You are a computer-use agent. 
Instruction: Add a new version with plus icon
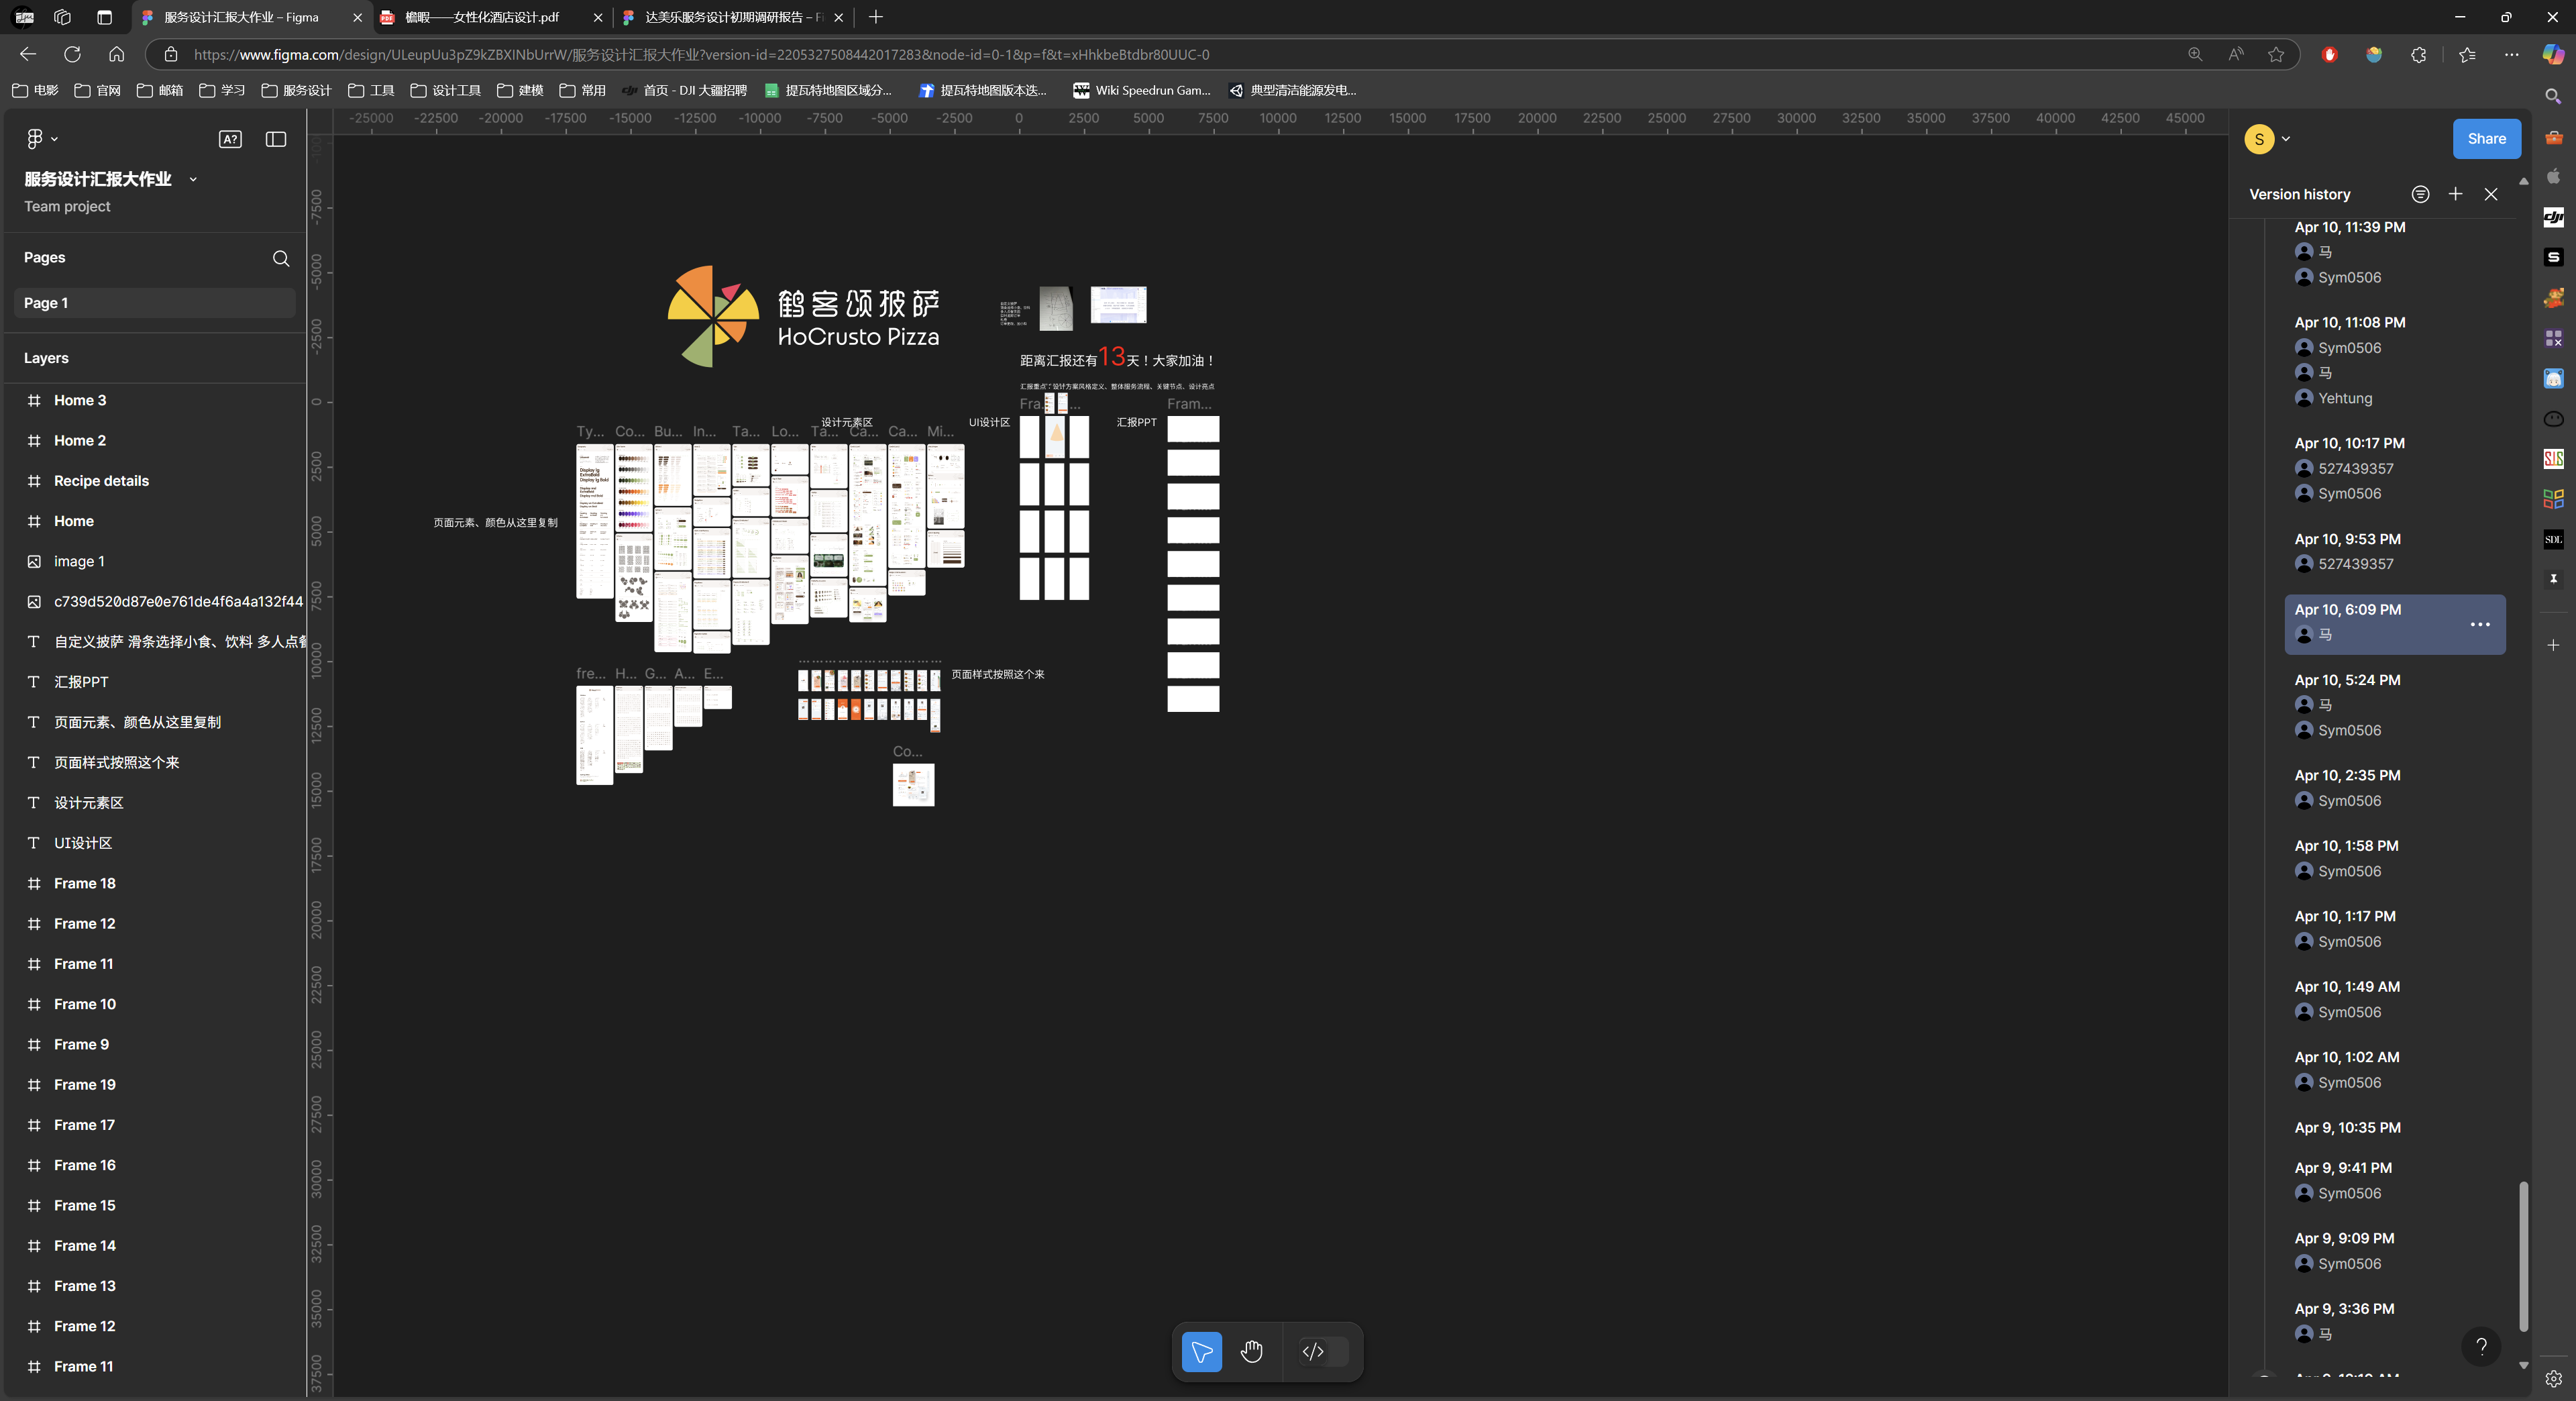tap(2455, 194)
